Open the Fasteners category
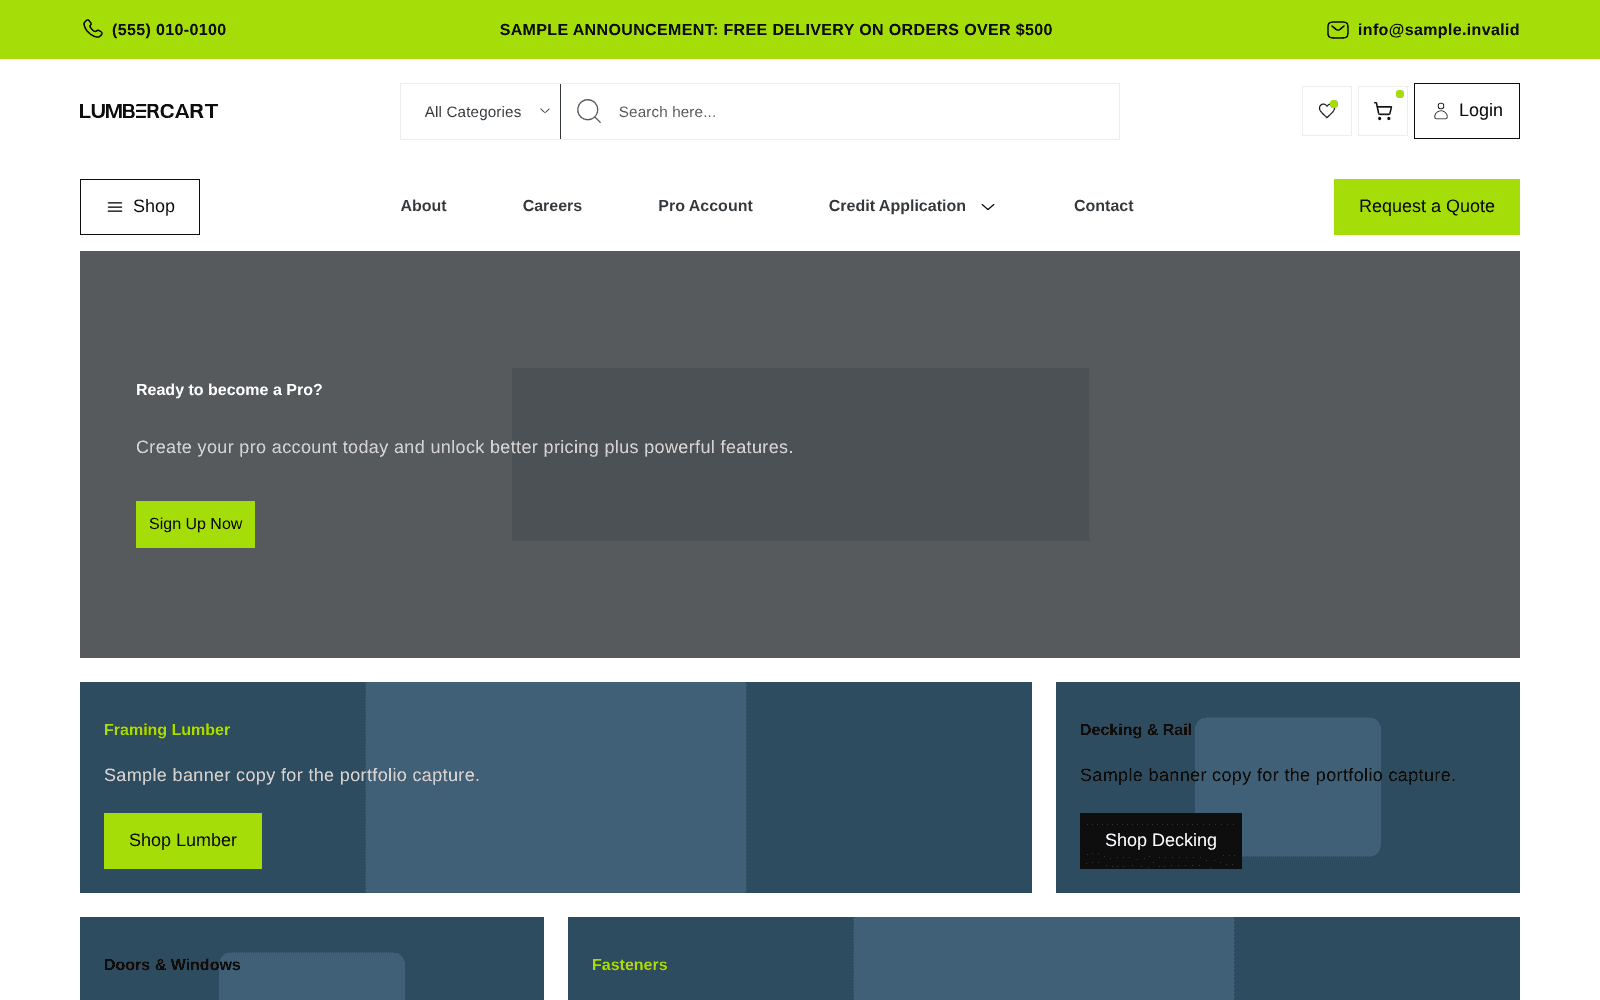This screenshot has height=1000, width=1600. [630, 965]
